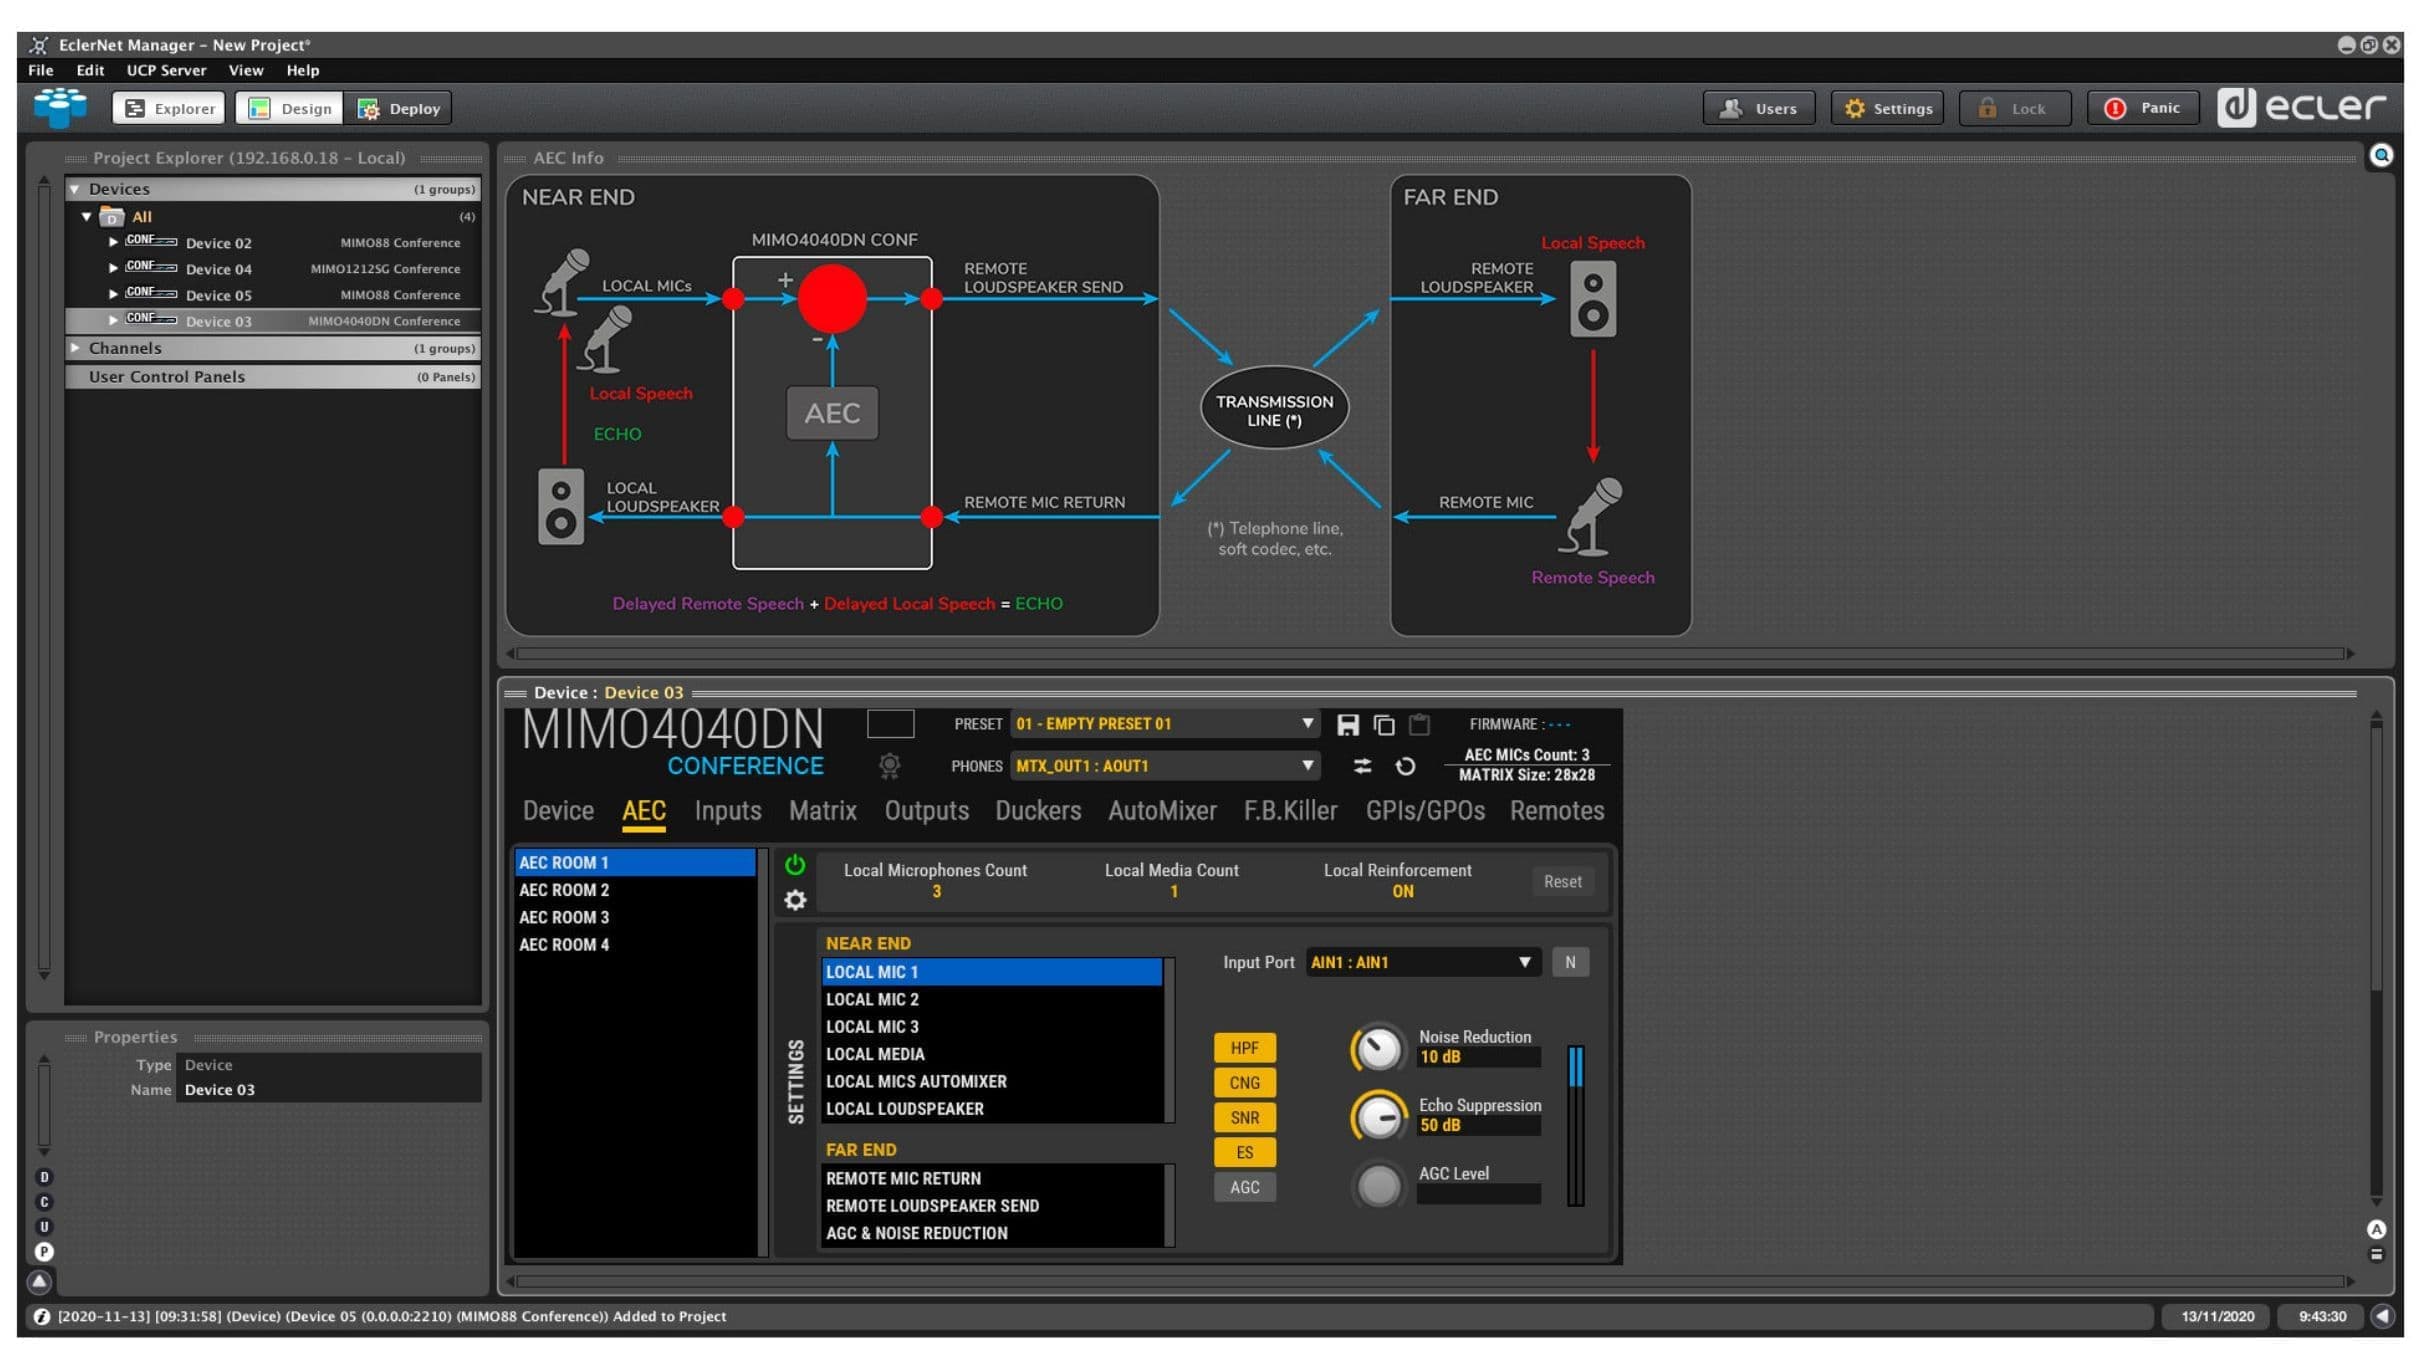Click the device color box next to MIMO4040DN
The height and width of the screenshot is (1365, 2426).
(x=890, y=723)
